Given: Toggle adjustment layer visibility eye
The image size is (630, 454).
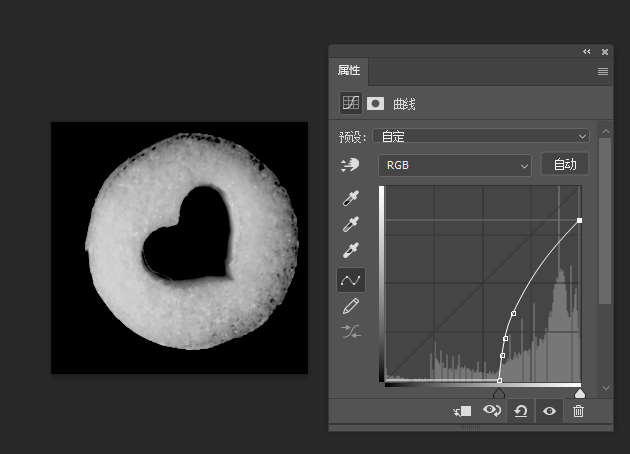Looking at the screenshot, I should click(x=549, y=411).
